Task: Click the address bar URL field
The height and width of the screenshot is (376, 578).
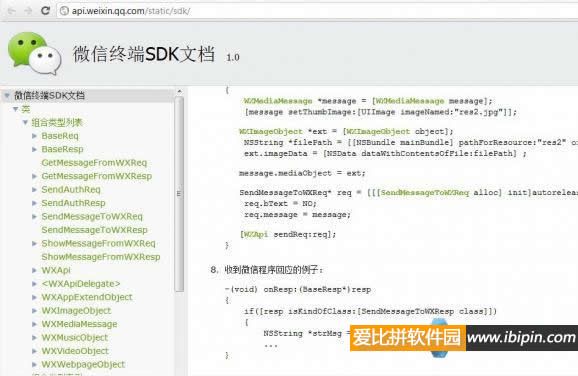Action: [317, 11]
